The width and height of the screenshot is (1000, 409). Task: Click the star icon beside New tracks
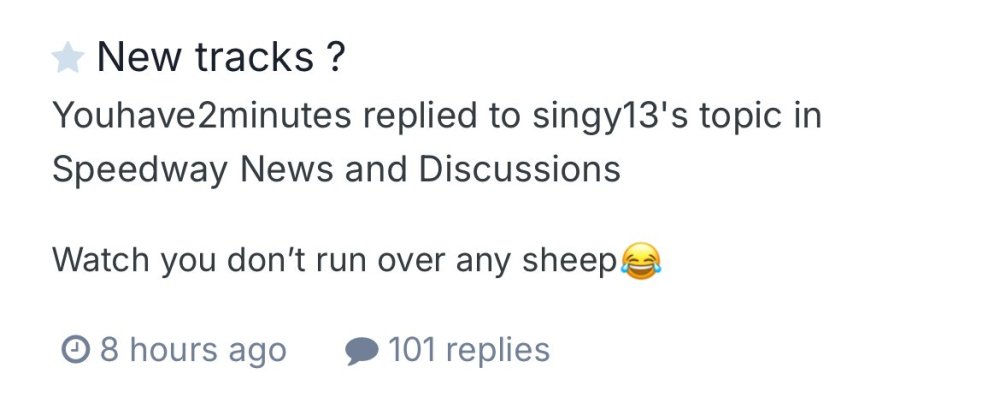[x=67, y=59]
